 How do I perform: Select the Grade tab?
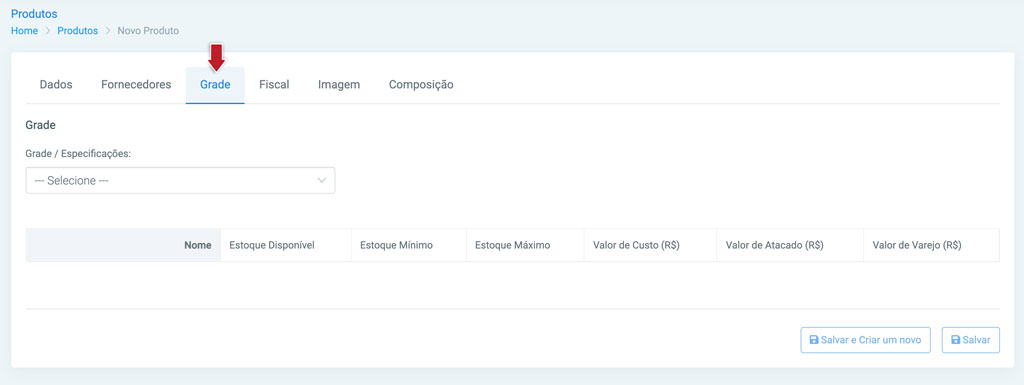point(216,85)
